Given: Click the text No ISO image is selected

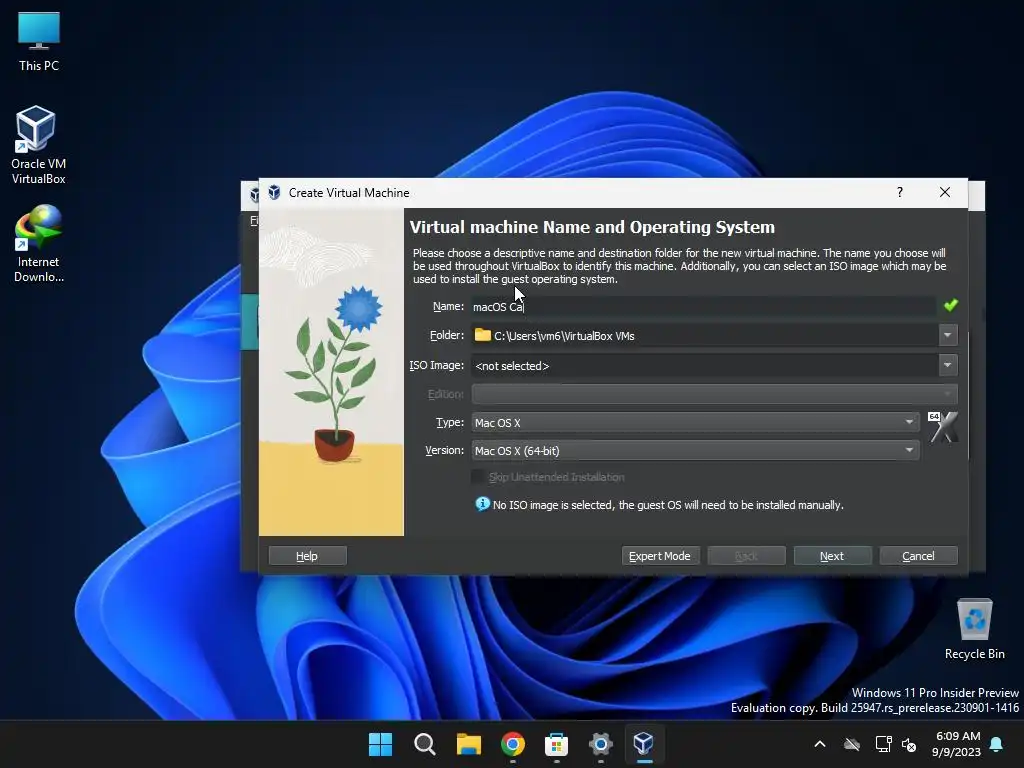Looking at the screenshot, I should click(553, 505).
